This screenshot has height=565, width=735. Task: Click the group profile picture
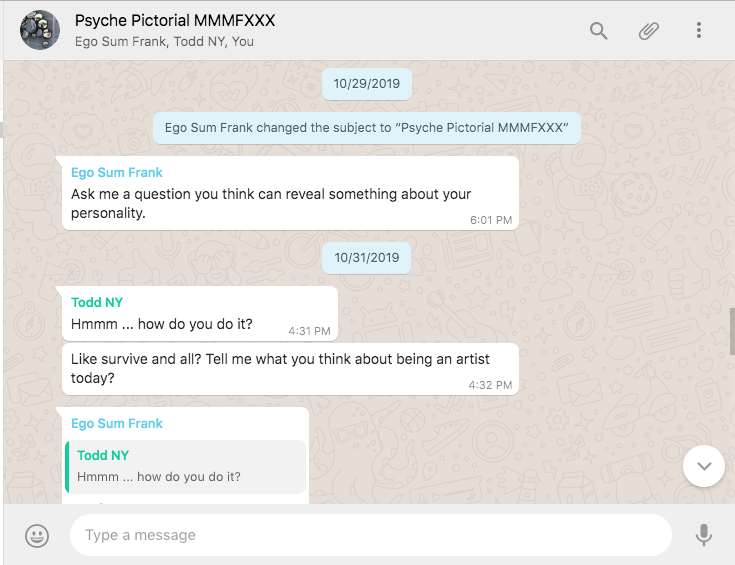pos(40,31)
